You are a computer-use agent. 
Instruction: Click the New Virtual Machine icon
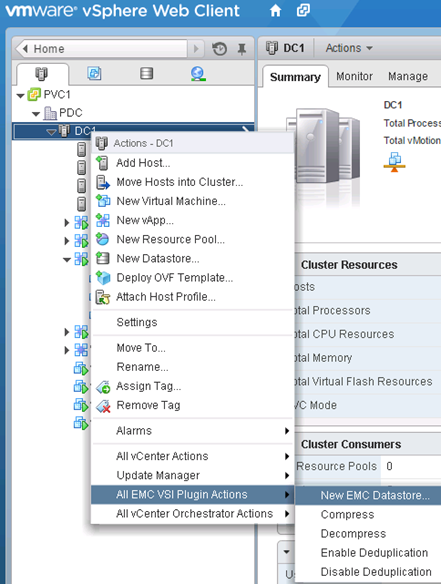pos(103,201)
